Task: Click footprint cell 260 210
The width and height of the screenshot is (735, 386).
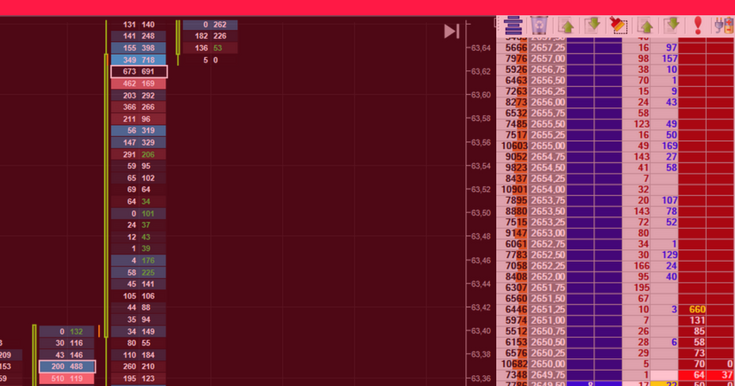Action: coord(139,367)
